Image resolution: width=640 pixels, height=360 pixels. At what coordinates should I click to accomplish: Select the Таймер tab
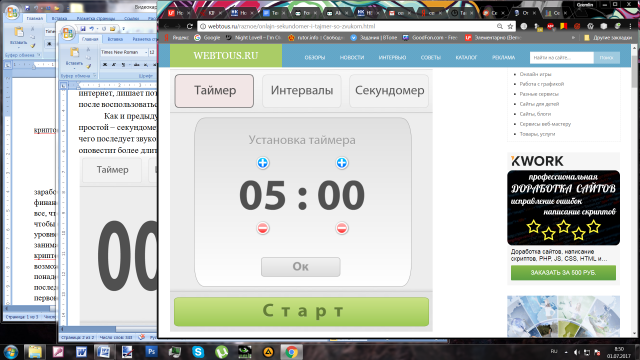coord(214,91)
